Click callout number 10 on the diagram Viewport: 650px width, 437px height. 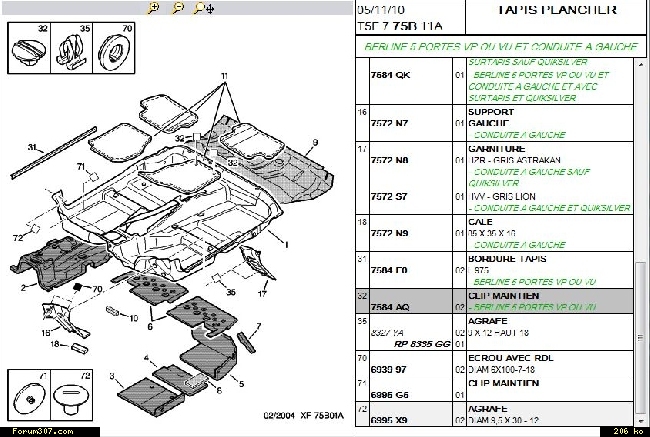pyautogui.click(x=133, y=318)
